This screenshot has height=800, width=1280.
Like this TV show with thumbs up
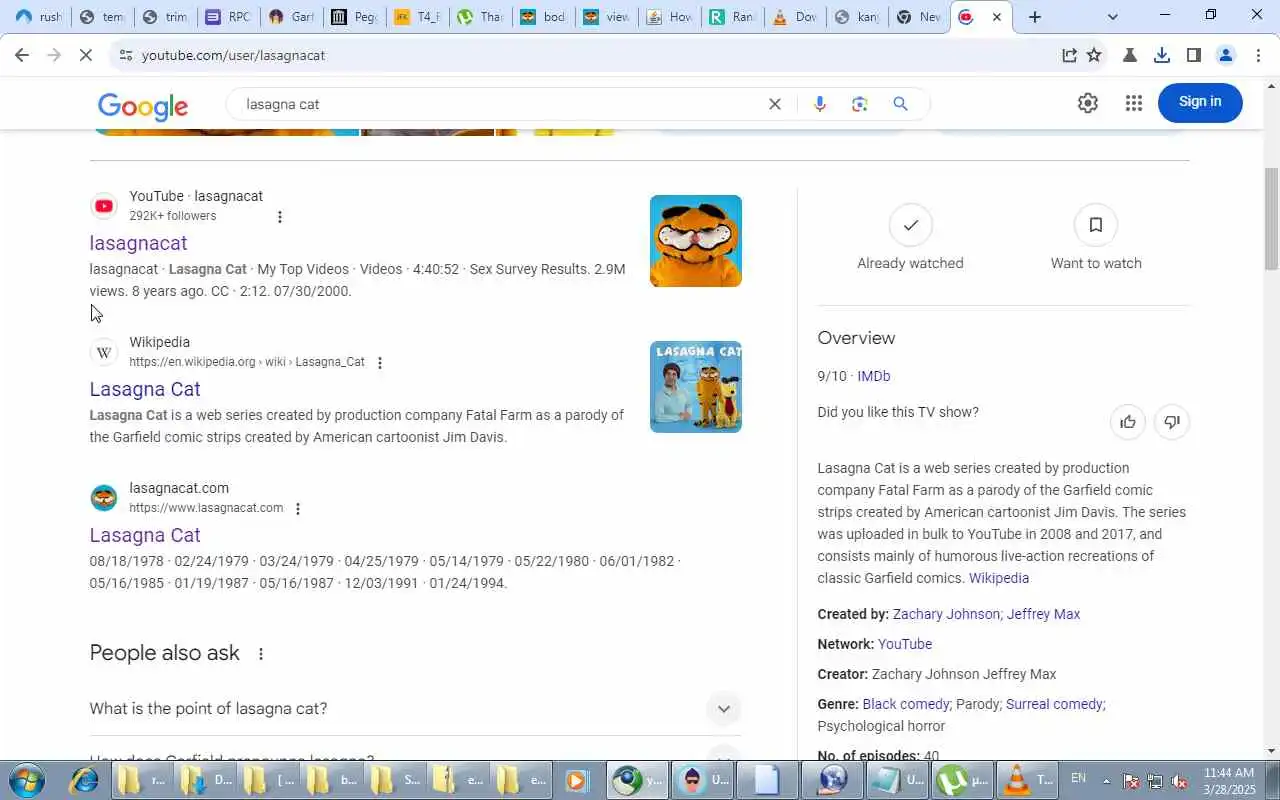pyautogui.click(x=1128, y=422)
